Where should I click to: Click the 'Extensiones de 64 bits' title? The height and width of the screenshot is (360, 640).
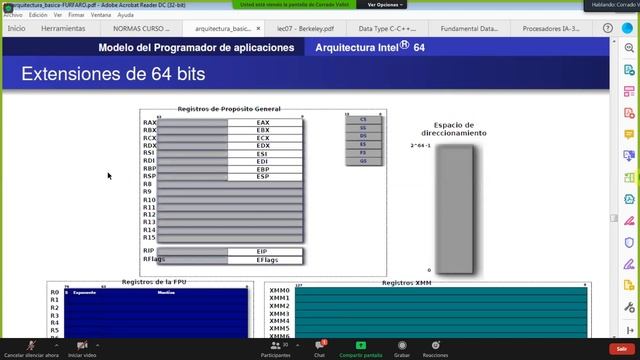point(113,74)
